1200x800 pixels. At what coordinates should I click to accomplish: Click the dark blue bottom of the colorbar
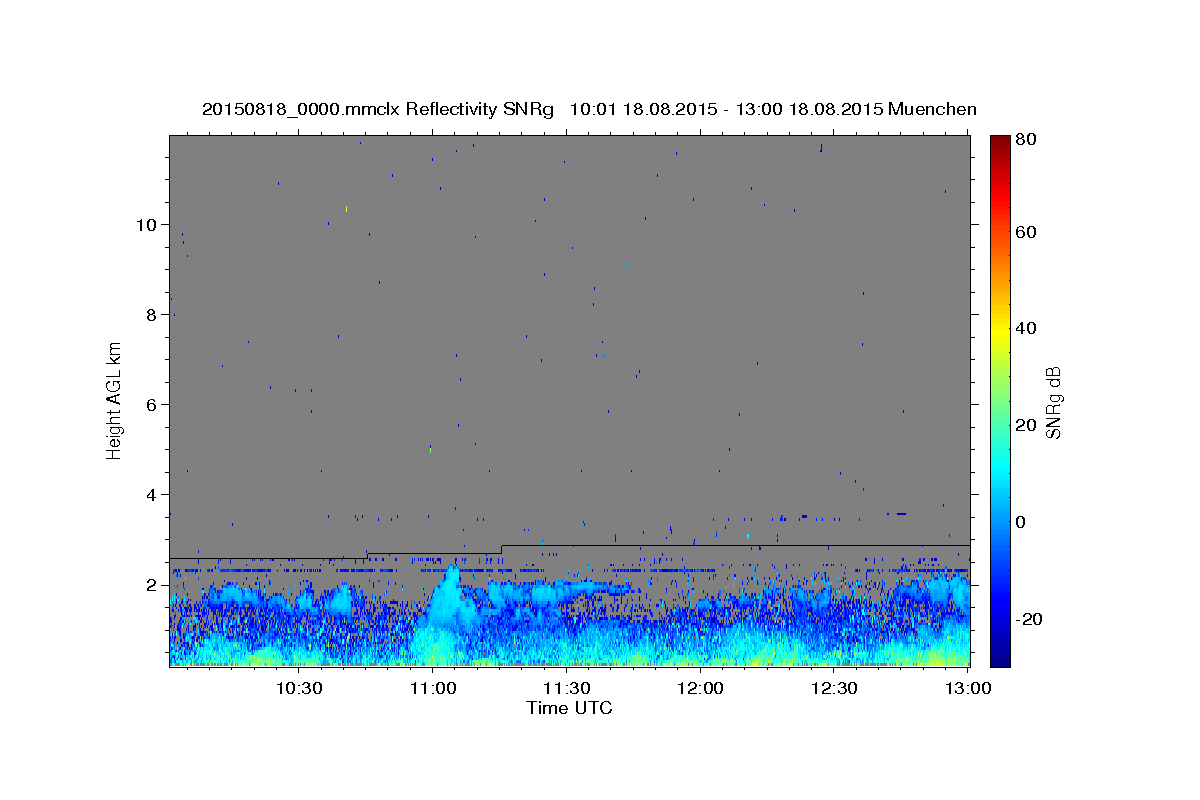click(1000, 655)
